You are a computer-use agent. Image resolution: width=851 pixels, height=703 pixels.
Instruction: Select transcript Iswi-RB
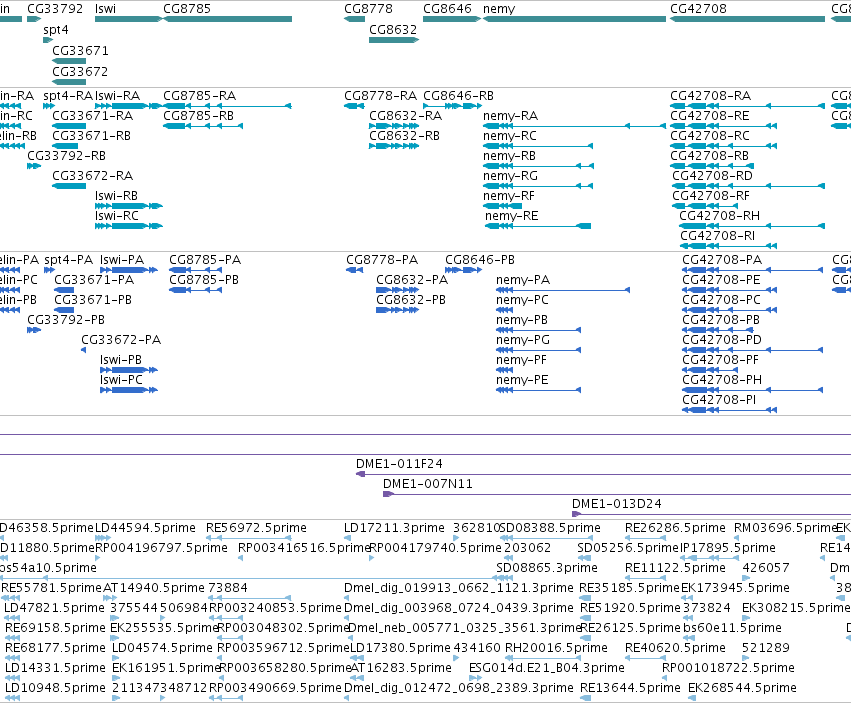129,206
